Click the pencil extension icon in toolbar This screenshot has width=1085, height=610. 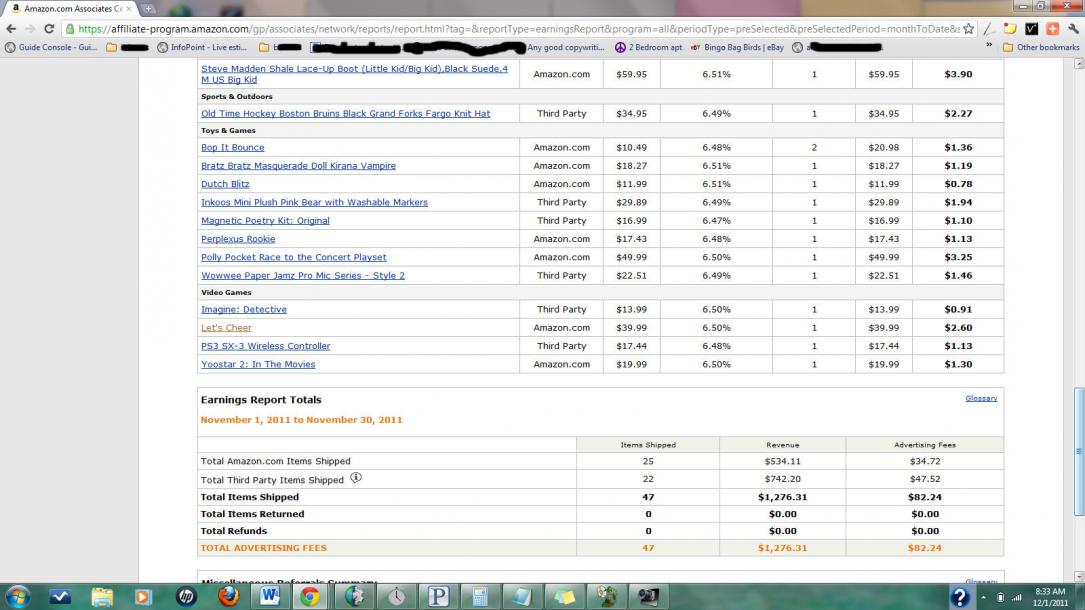pyautogui.click(x=990, y=29)
